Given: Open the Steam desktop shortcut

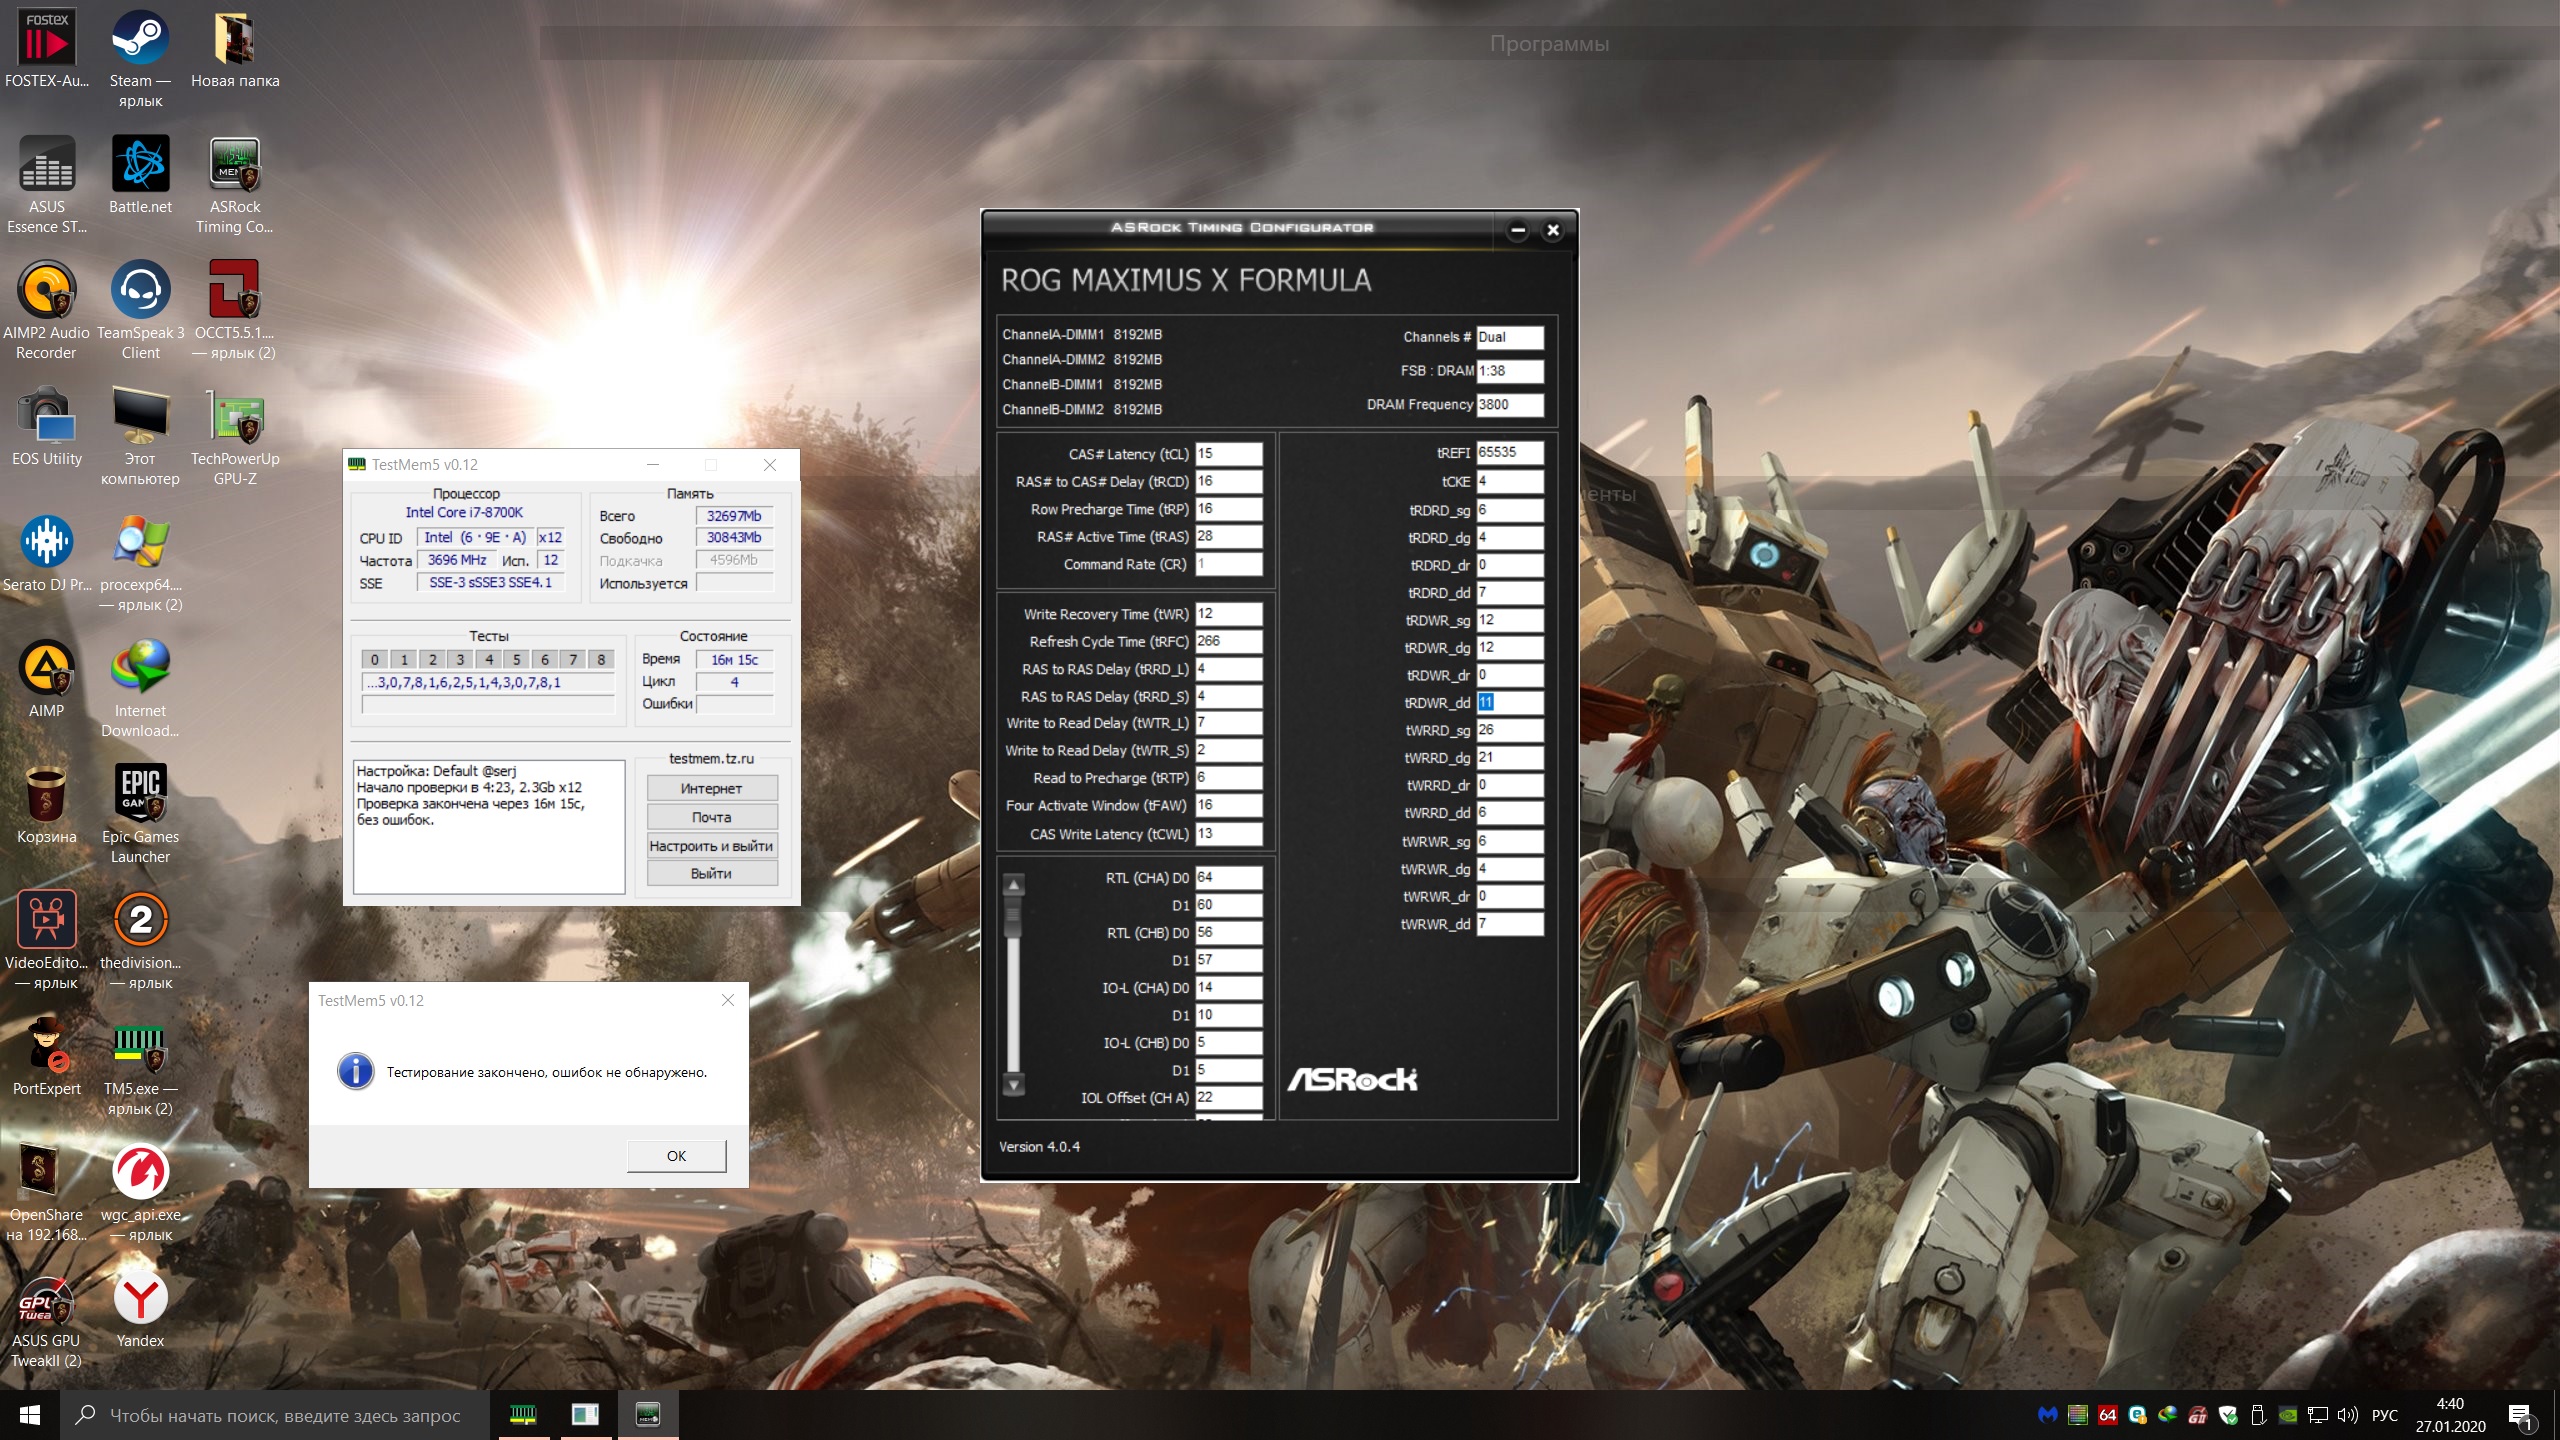Looking at the screenshot, I should coord(140,40).
